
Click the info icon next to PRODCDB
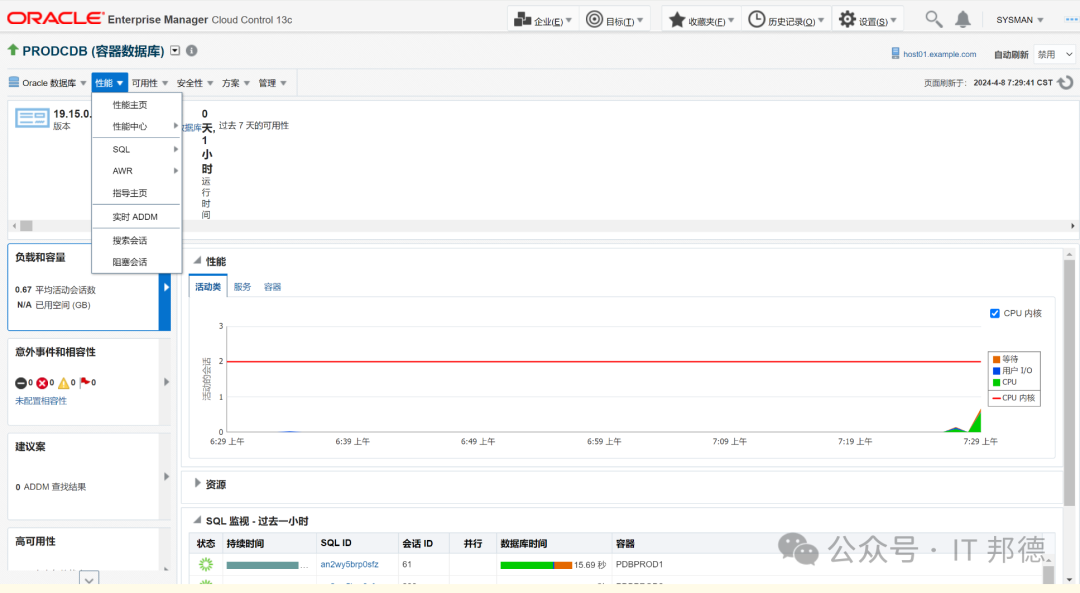pyautogui.click(x=191, y=50)
